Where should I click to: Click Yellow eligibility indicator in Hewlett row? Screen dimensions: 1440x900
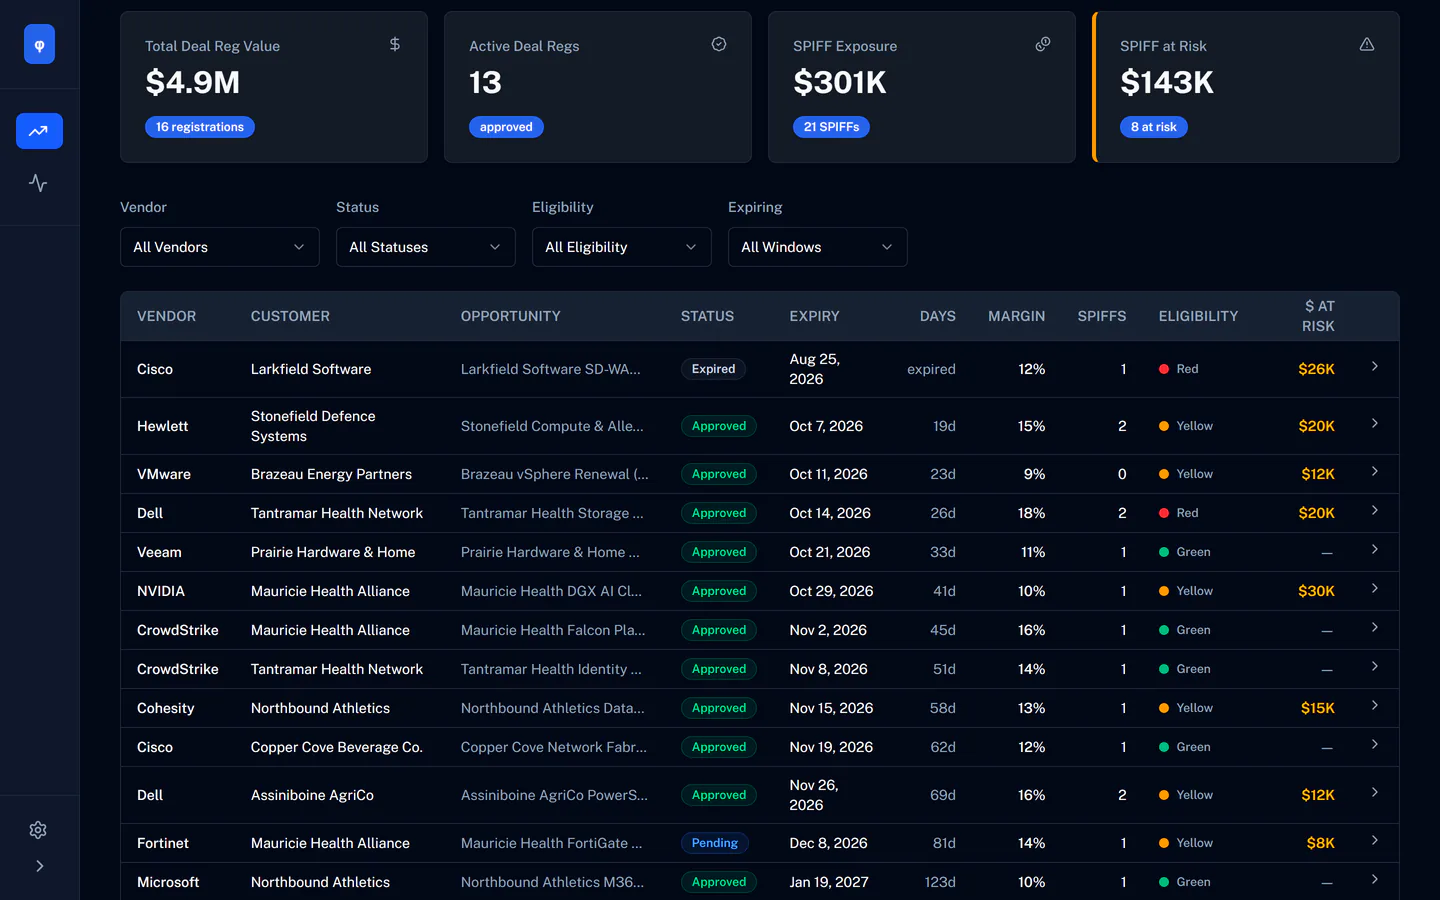1186,426
